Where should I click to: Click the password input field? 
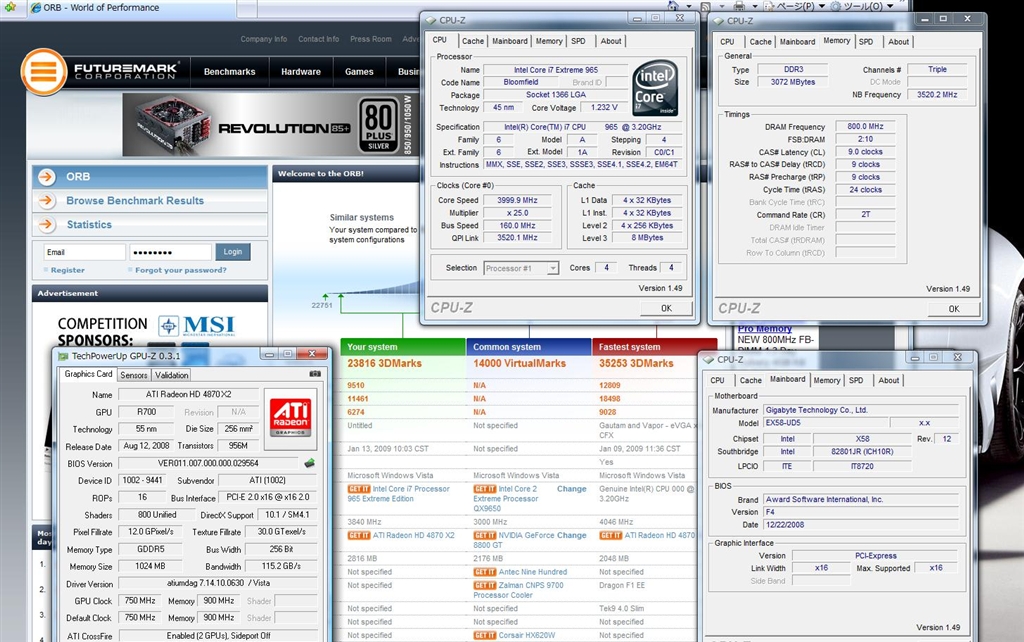click(170, 252)
